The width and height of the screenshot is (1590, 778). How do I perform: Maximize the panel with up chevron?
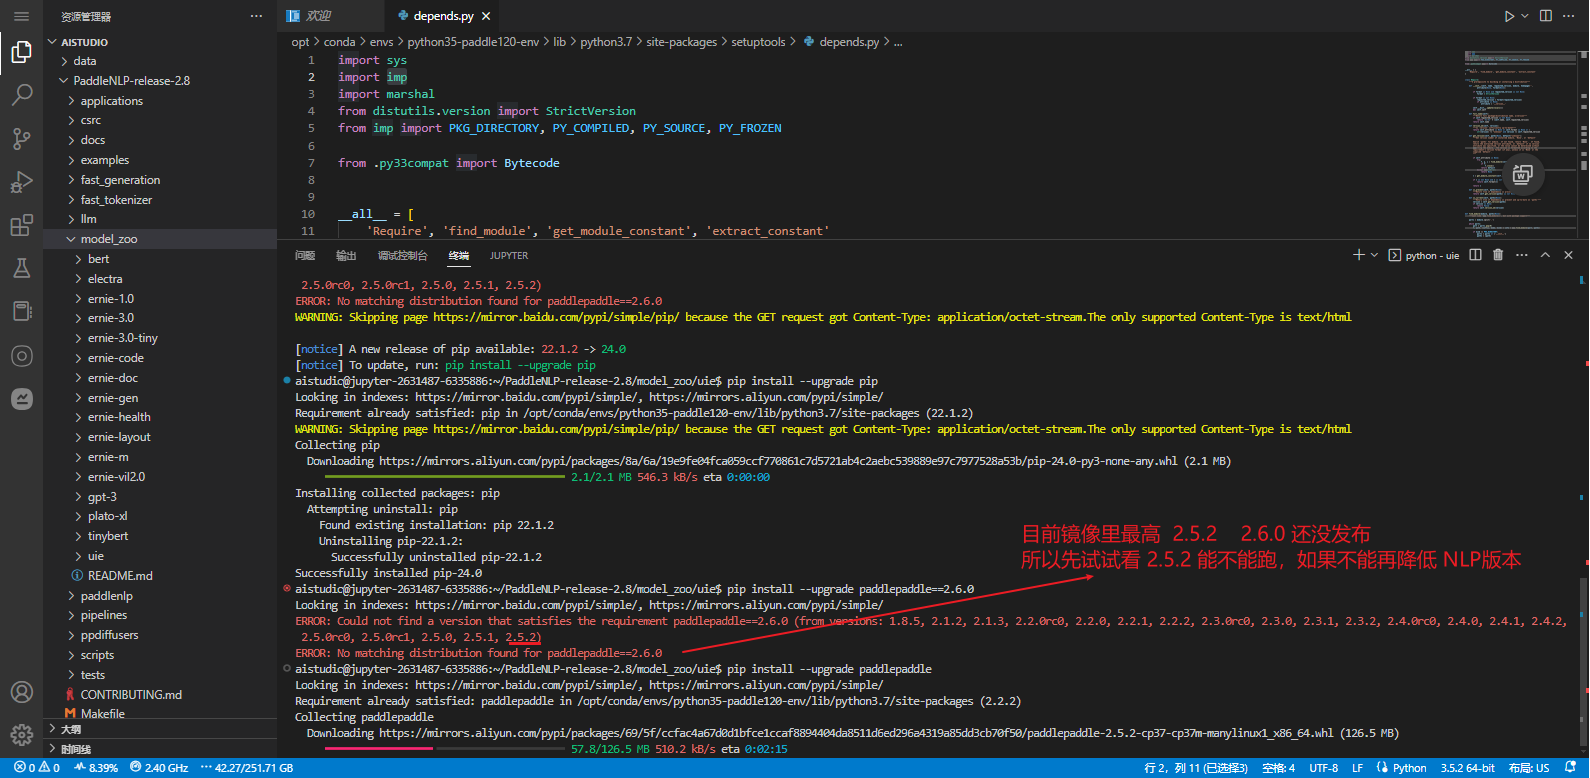[x=1545, y=255]
